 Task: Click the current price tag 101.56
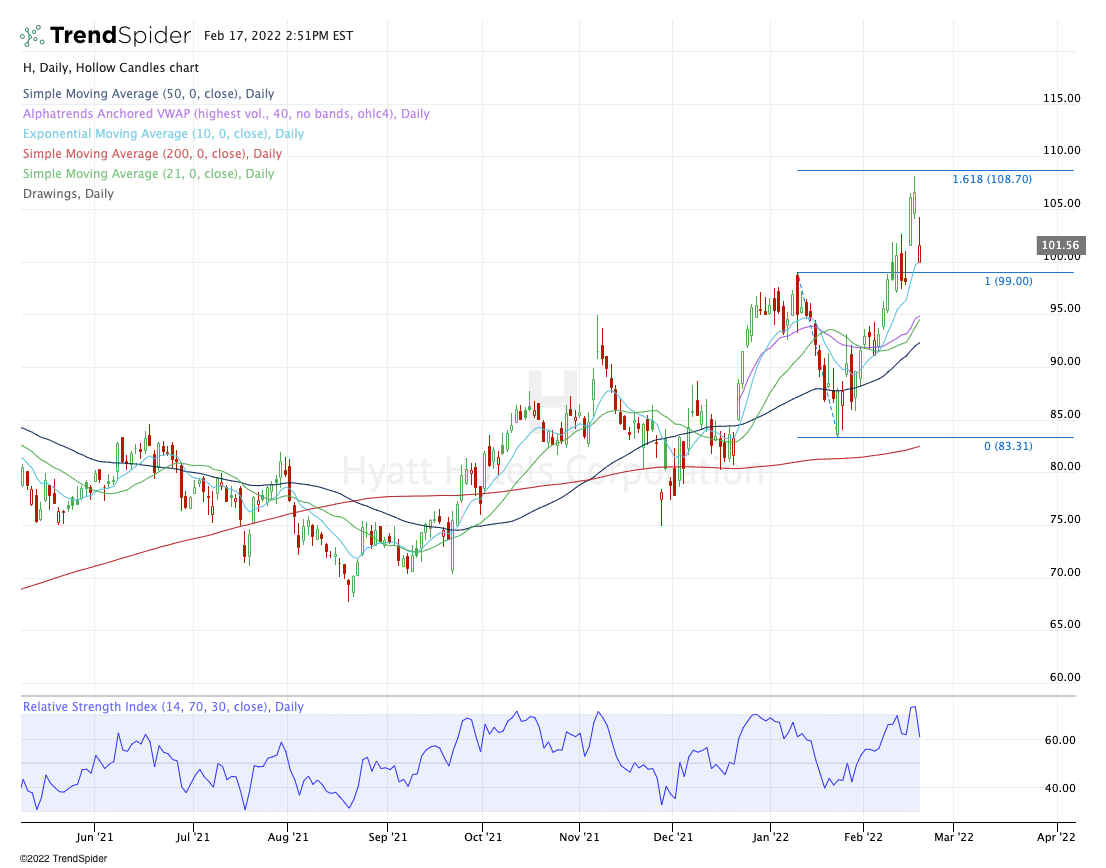[x=1061, y=245]
